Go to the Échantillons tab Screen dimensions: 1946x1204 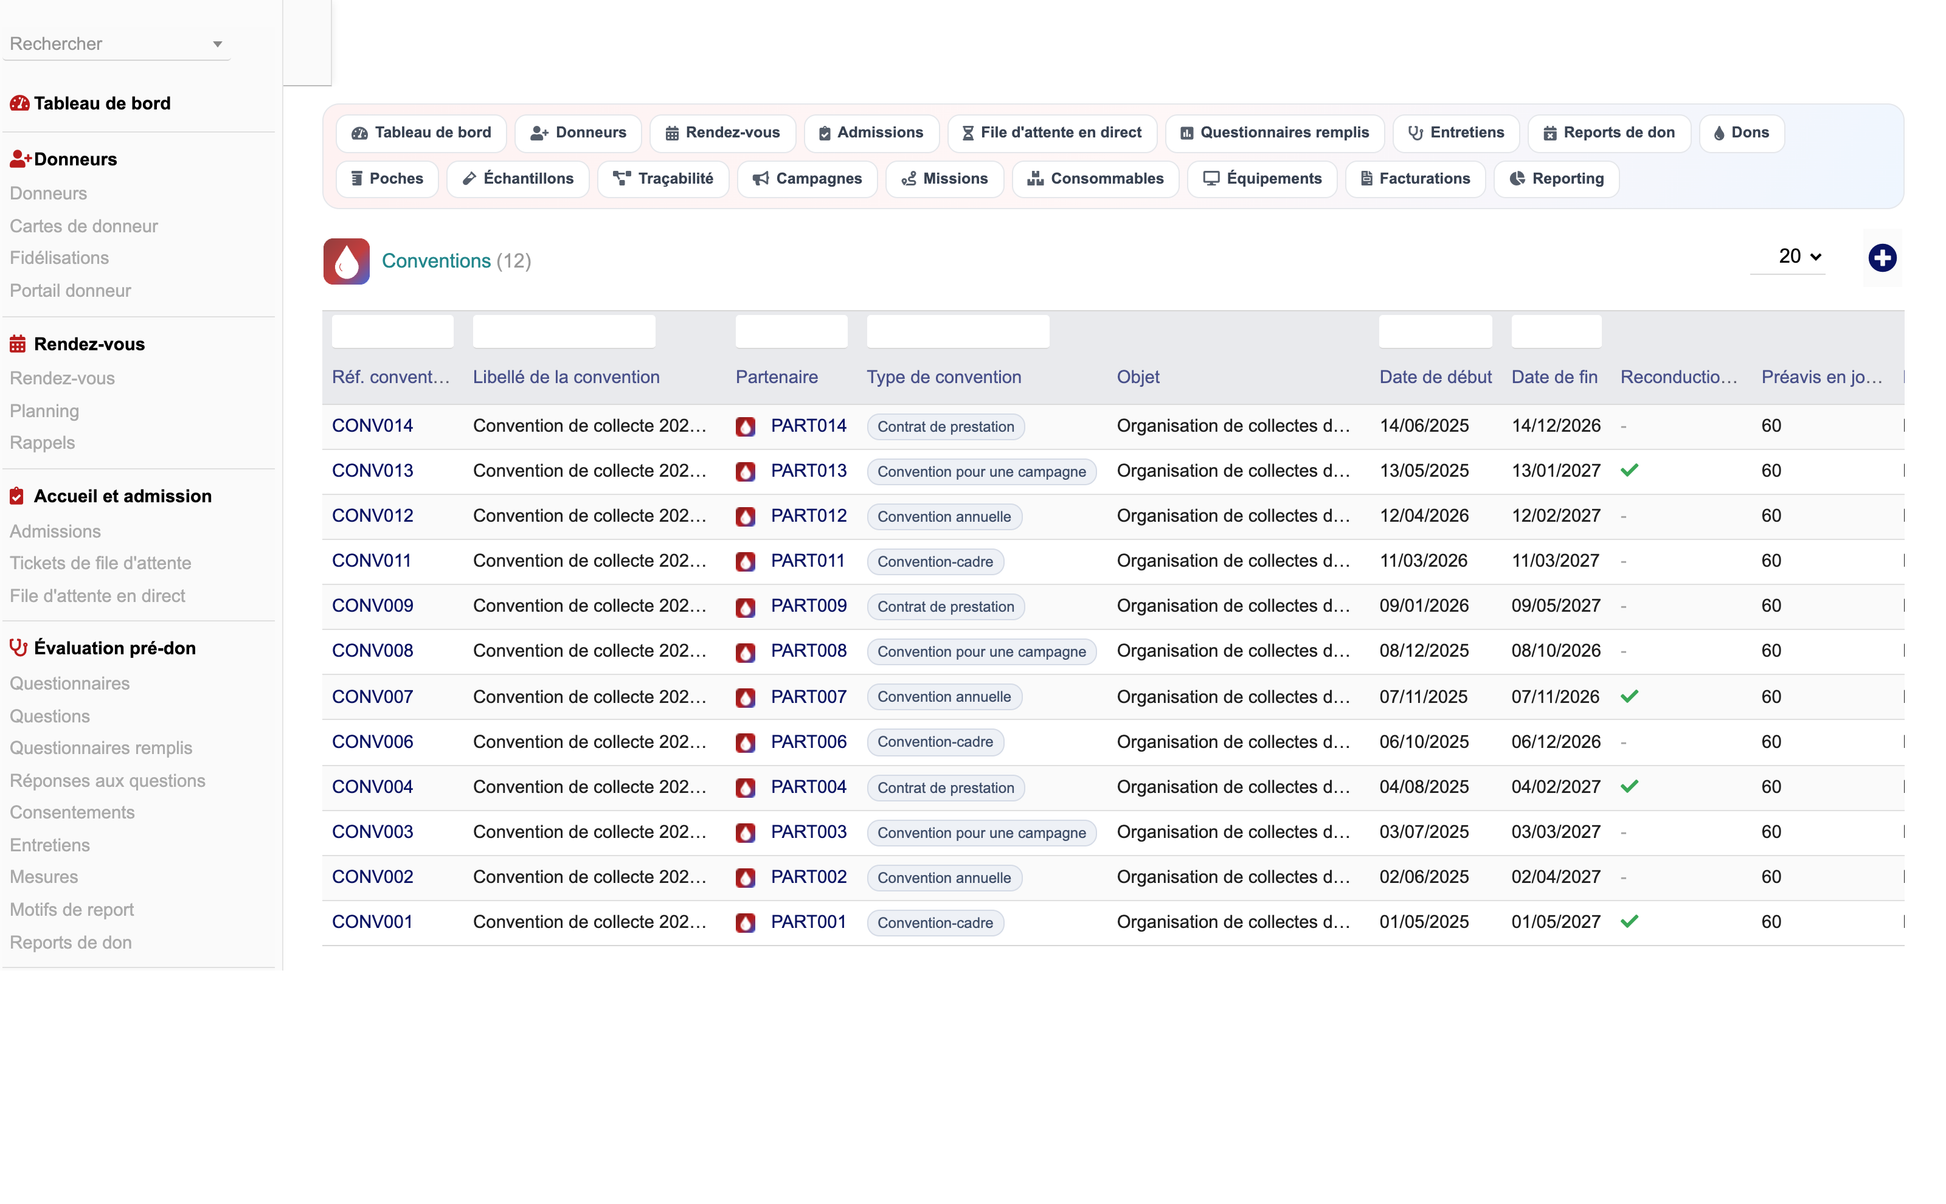(518, 179)
